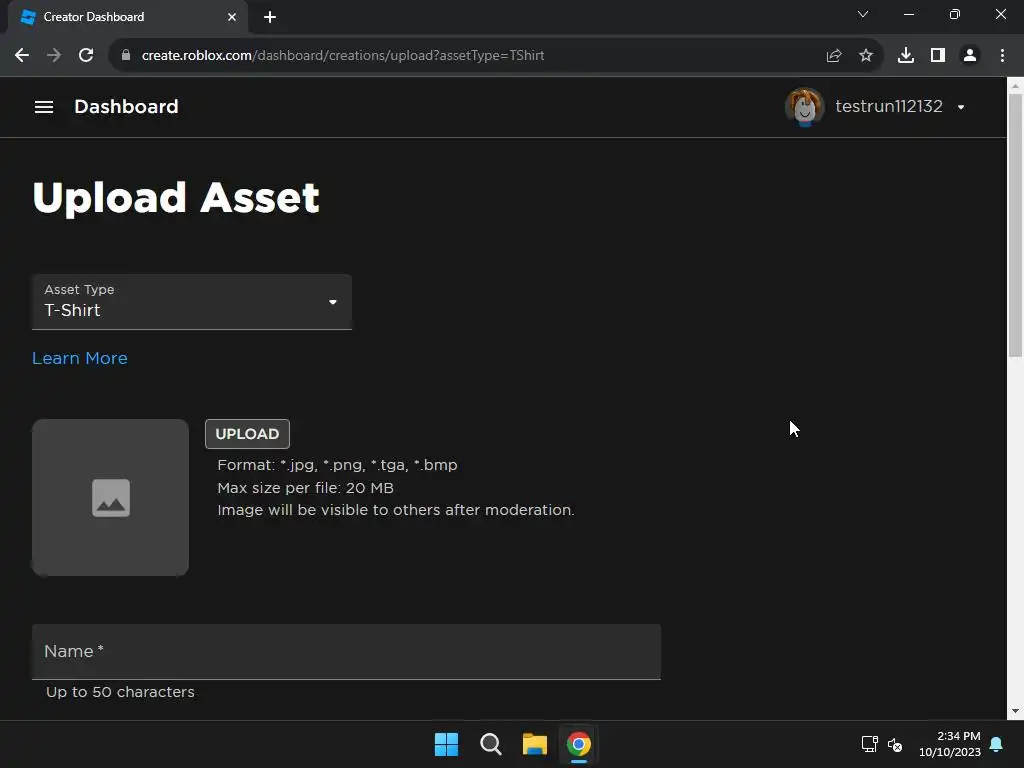Go back in browser history
The width and height of the screenshot is (1024, 768).
(x=22, y=56)
